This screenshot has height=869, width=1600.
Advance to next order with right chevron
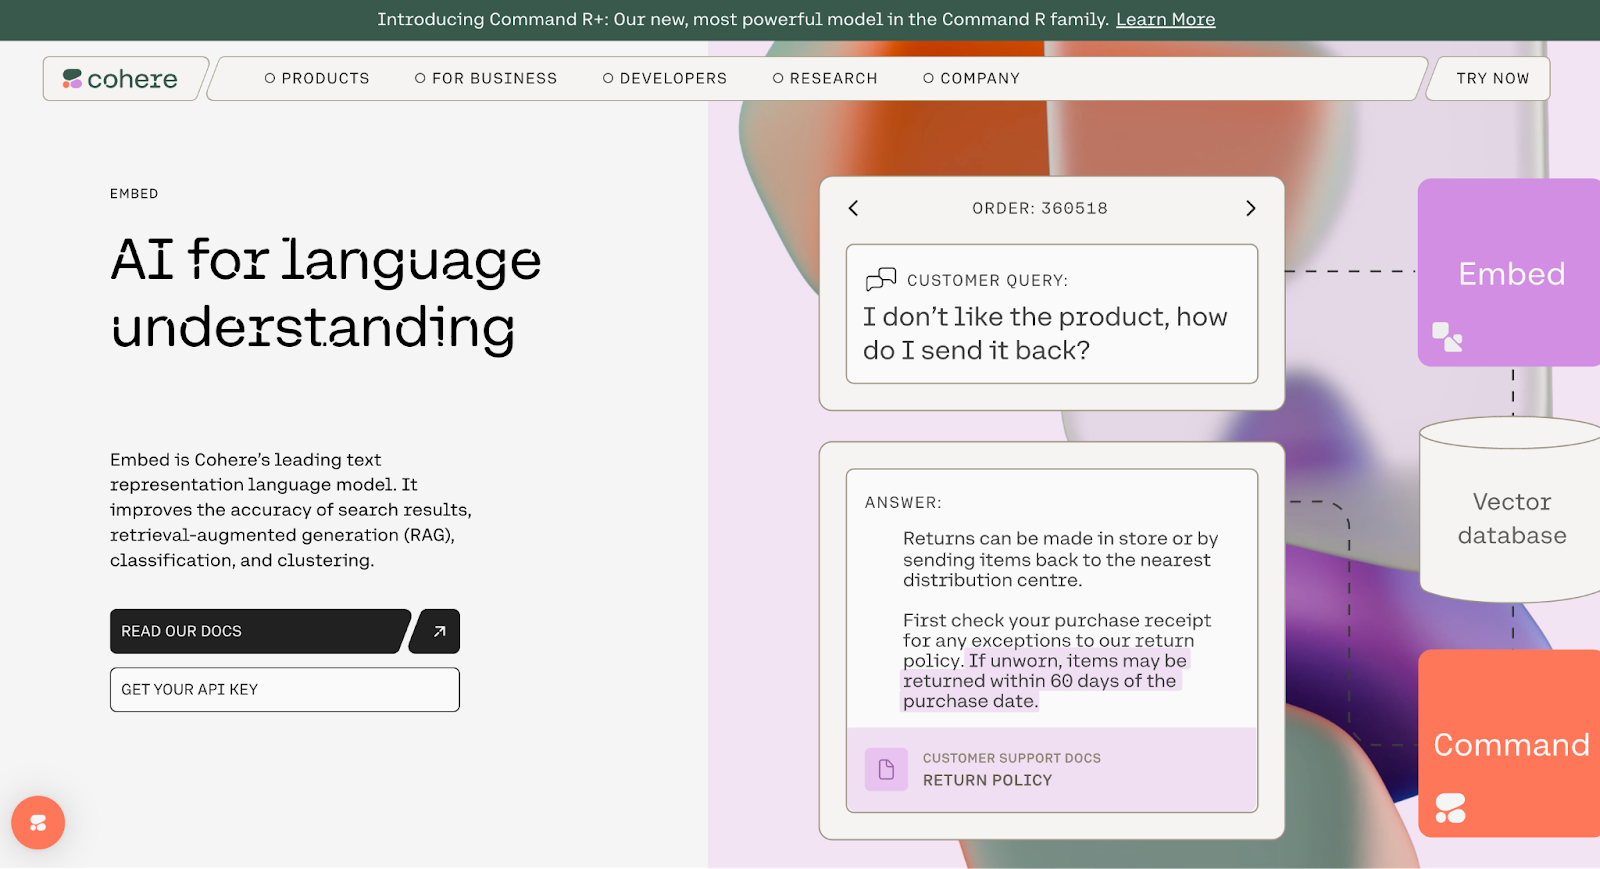click(1250, 208)
